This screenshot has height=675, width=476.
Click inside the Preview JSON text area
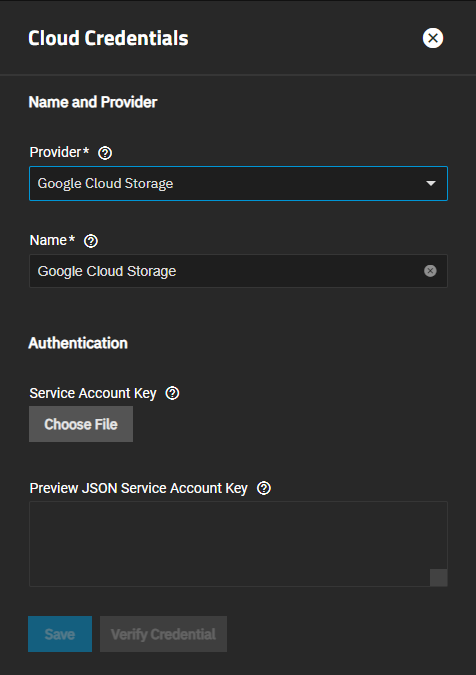[238, 544]
